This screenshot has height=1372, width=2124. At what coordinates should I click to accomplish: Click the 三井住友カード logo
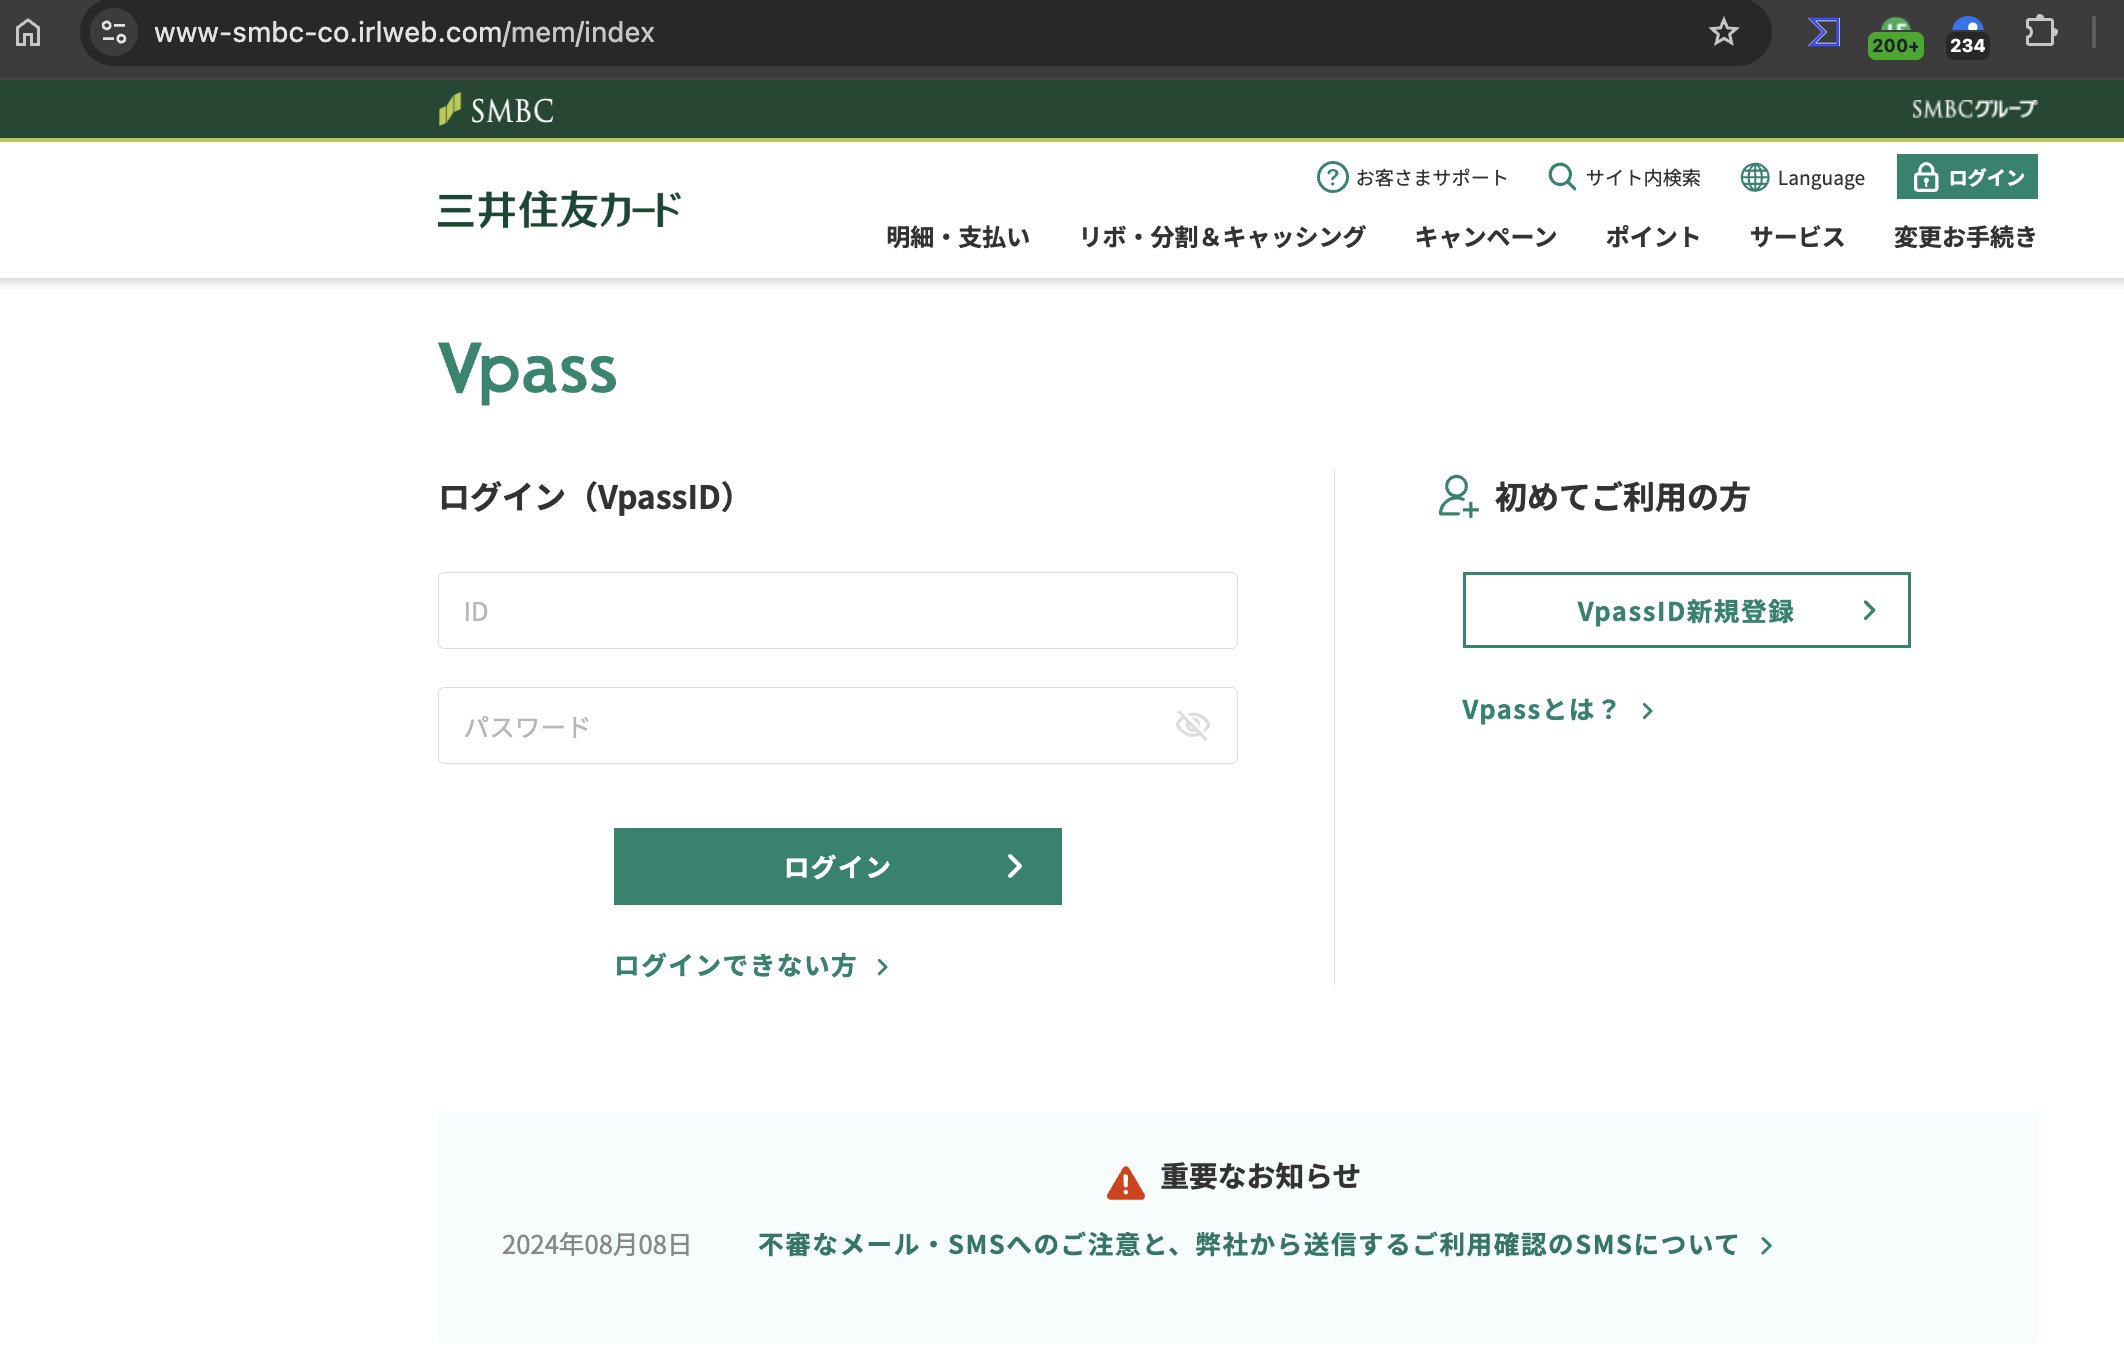pos(559,210)
